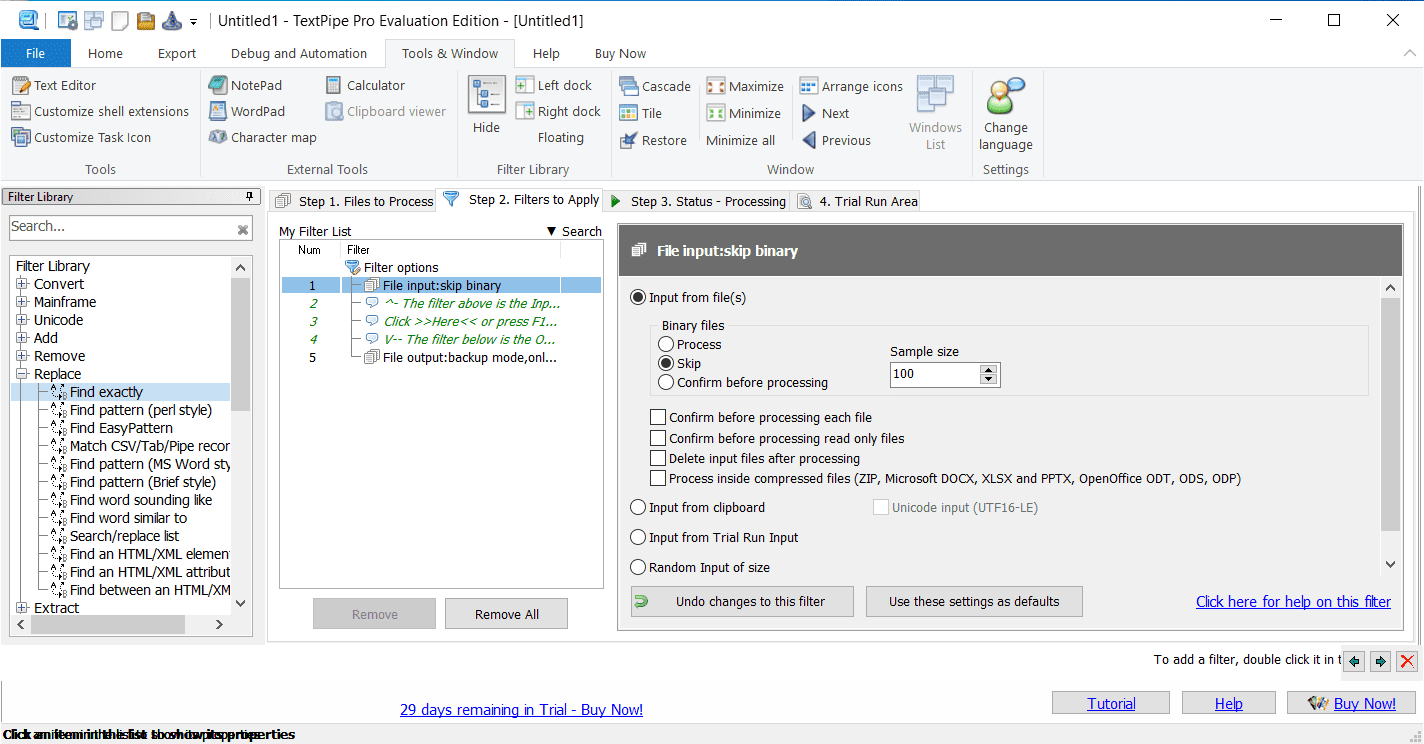Go to Step 3. Status - Processing tab

click(x=697, y=201)
